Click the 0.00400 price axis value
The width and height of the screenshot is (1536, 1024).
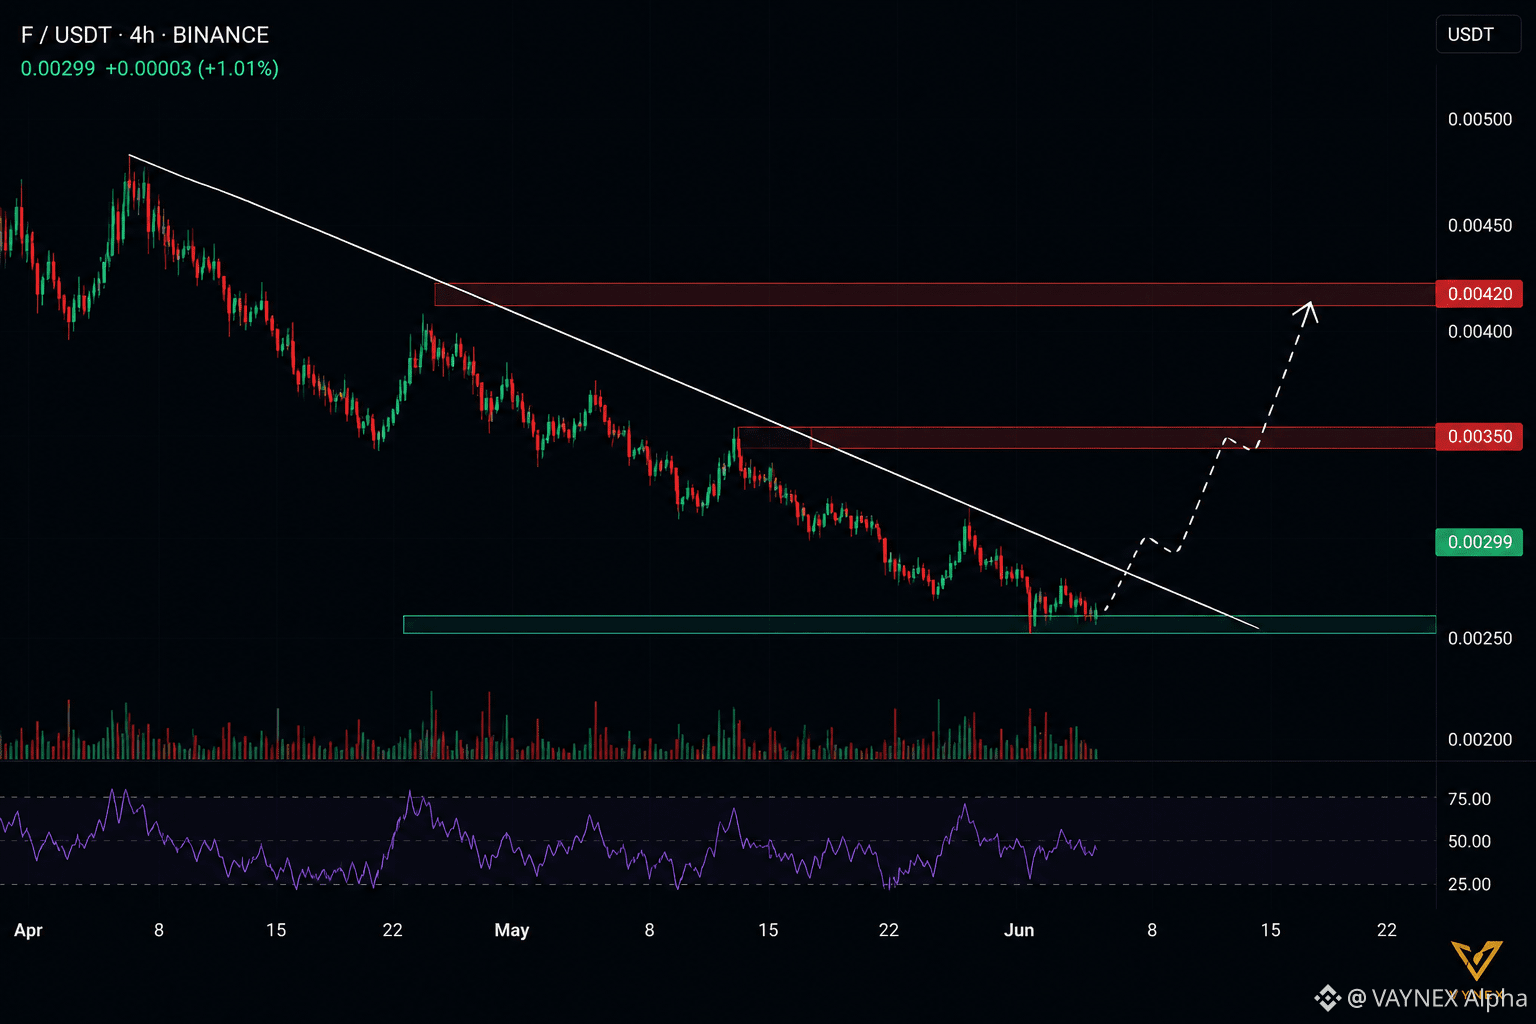pos(1480,331)
